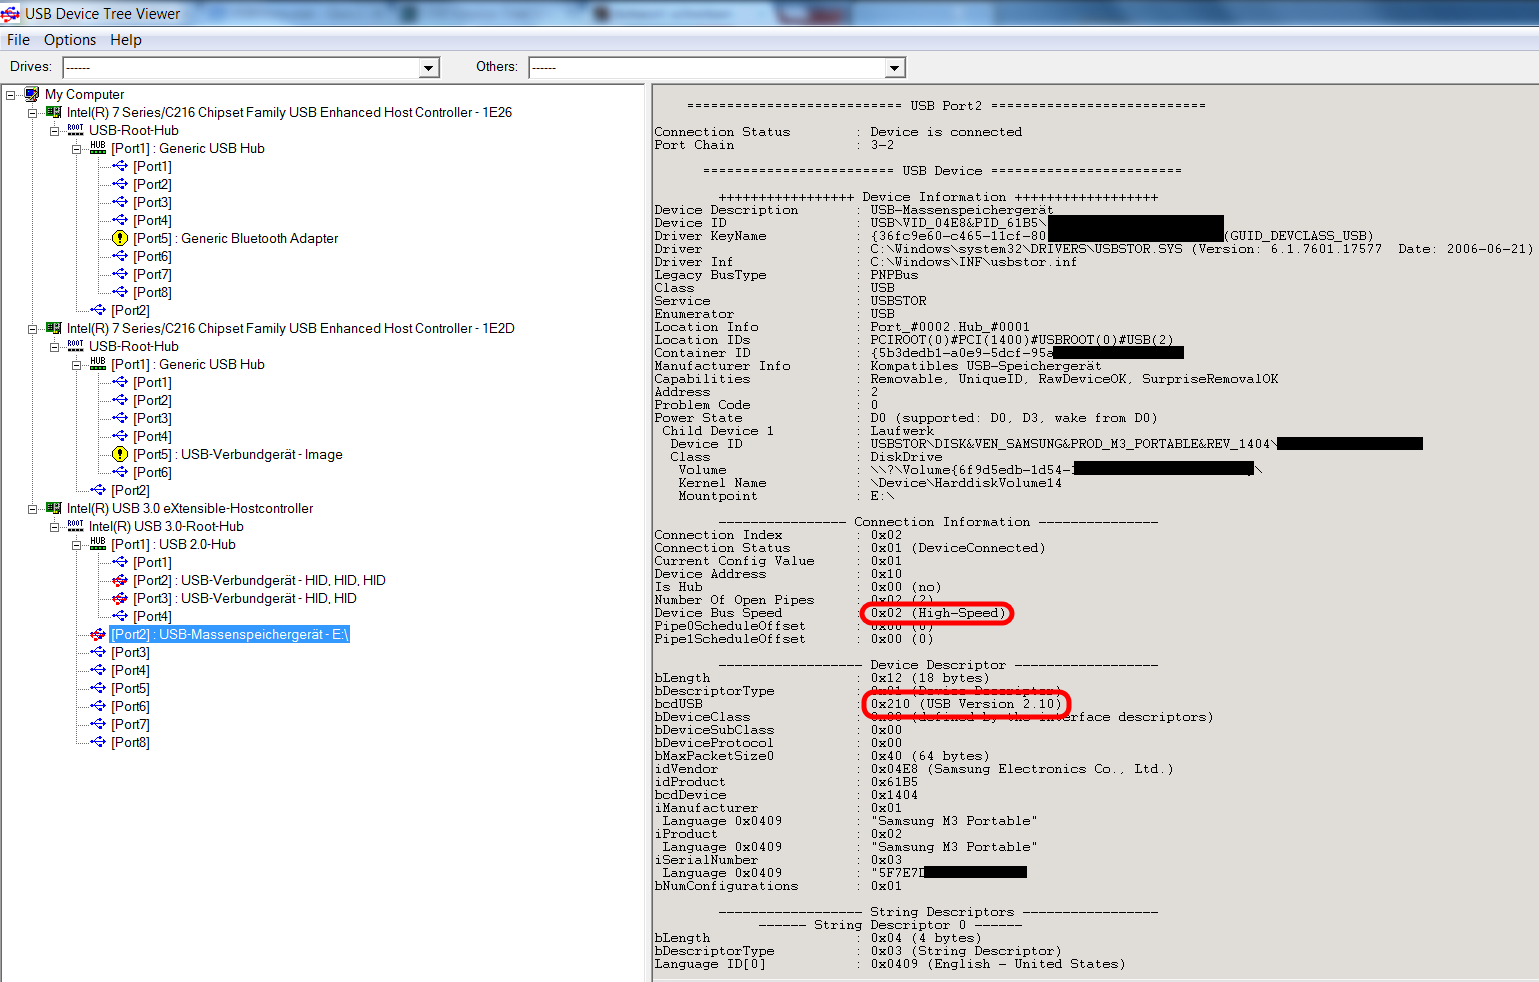Click the warning icon for USB-Verbundgerät - Image

click(120, 454)
